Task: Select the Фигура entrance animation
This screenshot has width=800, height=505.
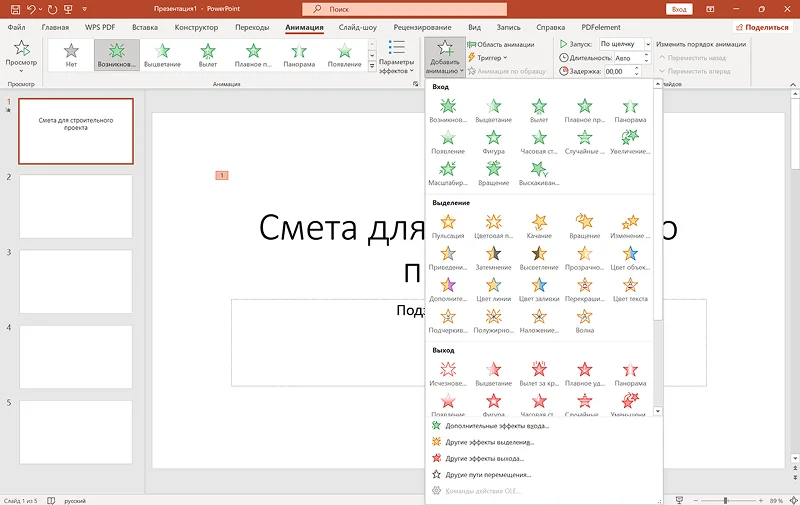Action: point(493,140)
